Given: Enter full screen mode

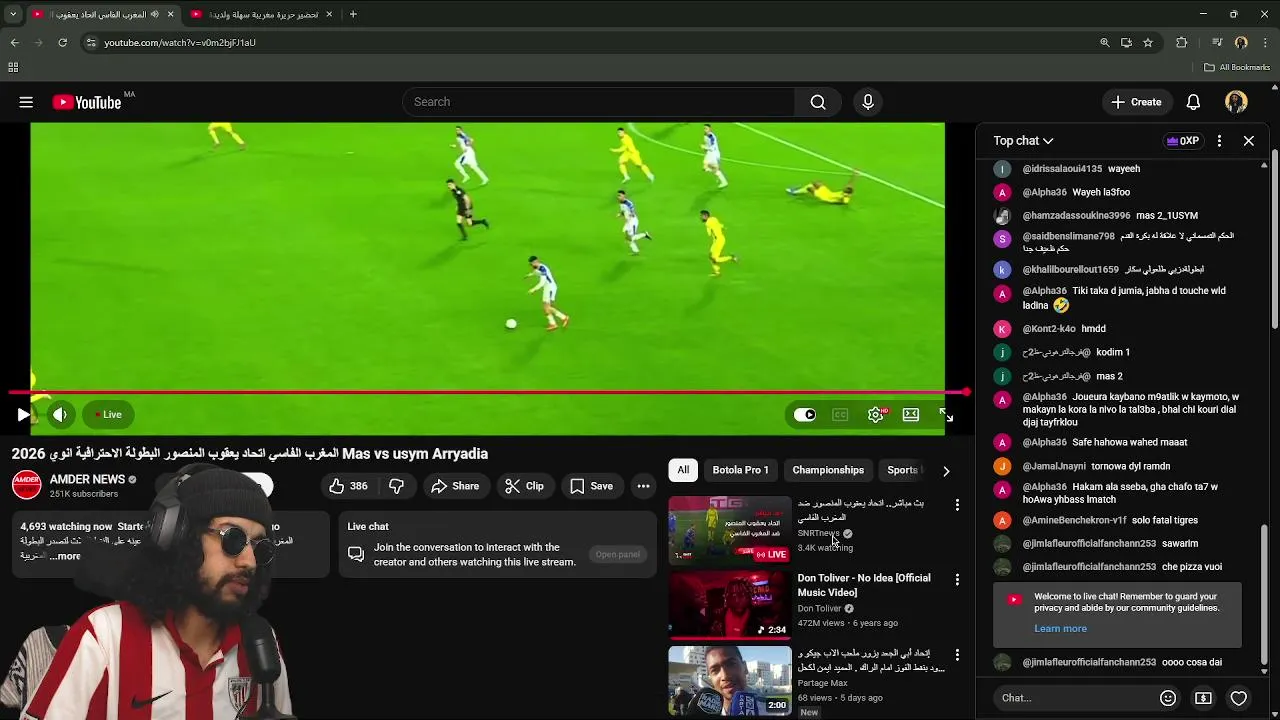Looking at the screenshot, I should 946,415.
